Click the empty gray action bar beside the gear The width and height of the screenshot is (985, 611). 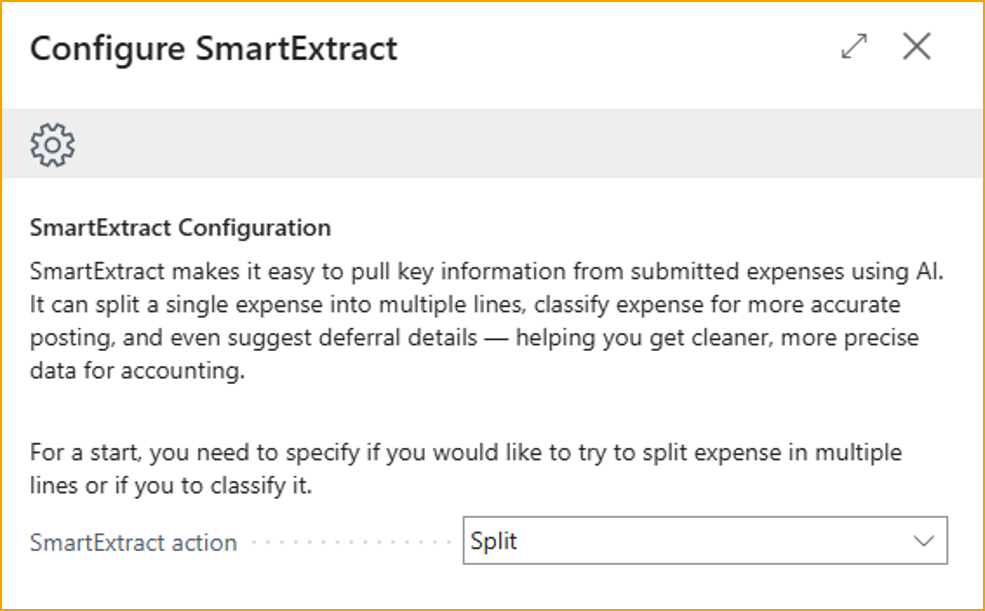point(500,145)
